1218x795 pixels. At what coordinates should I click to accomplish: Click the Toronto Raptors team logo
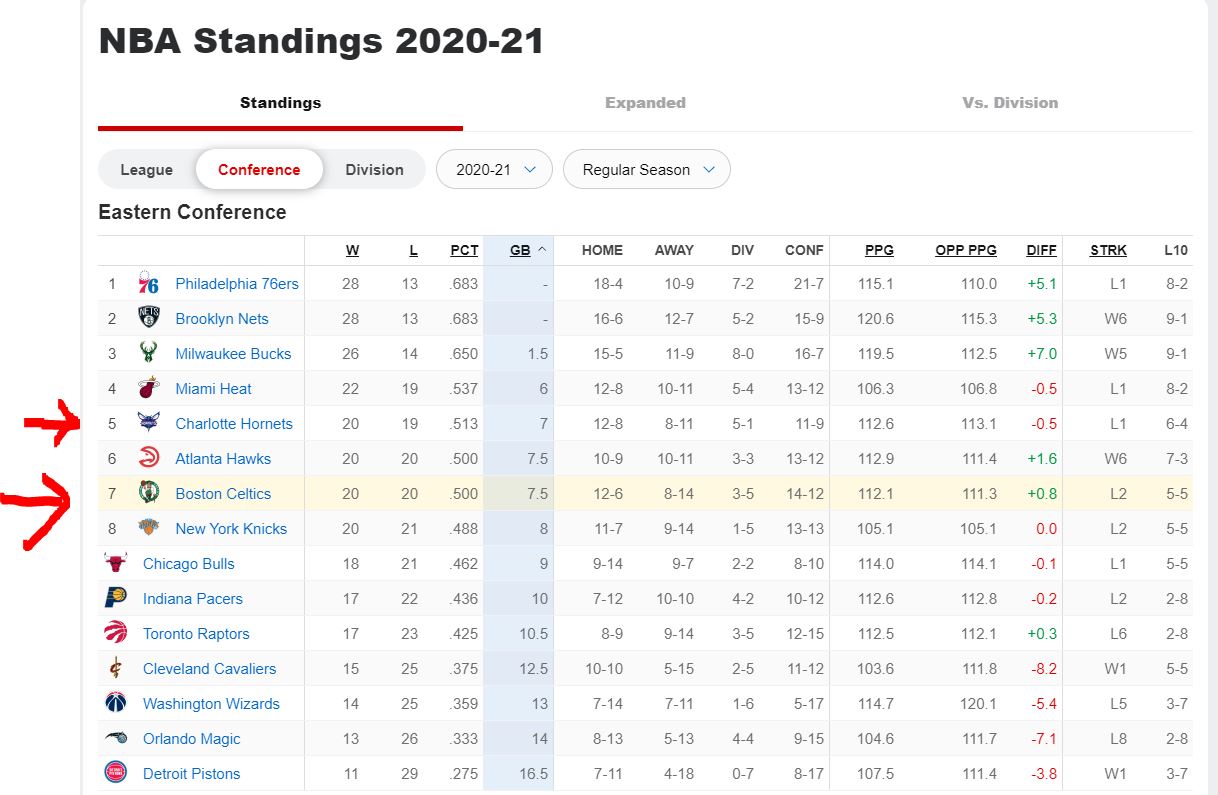(x=116, y=633)
